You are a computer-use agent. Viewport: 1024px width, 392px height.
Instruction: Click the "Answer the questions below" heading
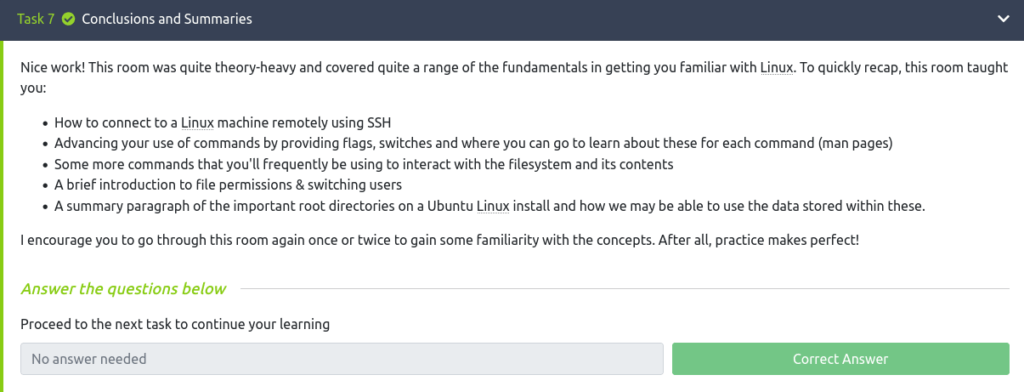tap(123, 289)
